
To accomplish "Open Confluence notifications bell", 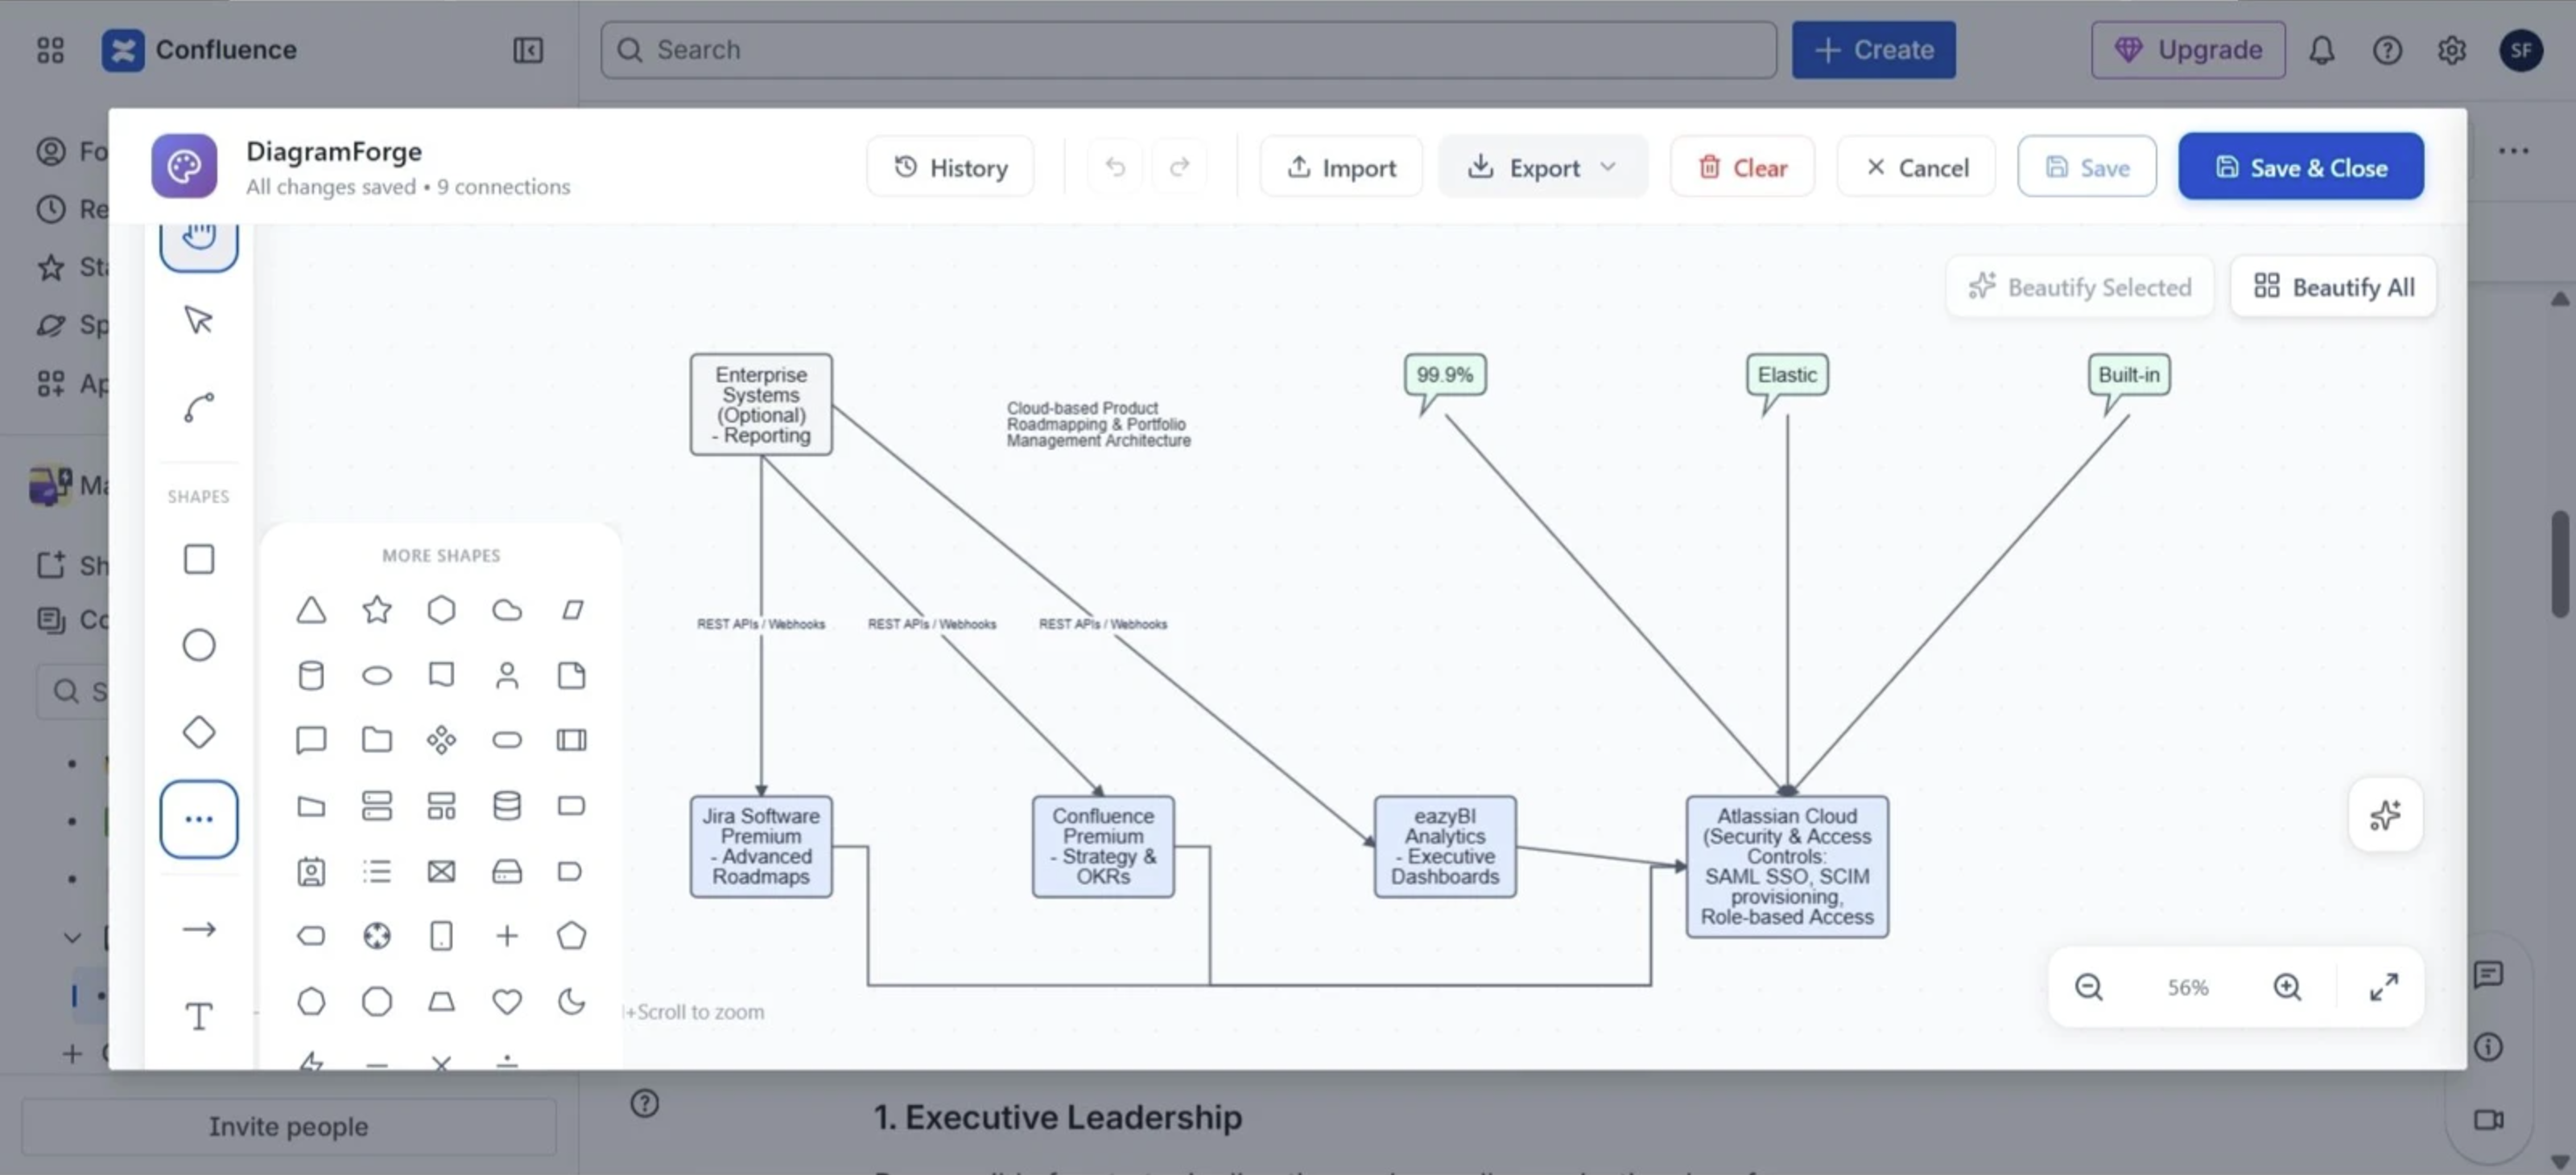I will coord(2322,50).
